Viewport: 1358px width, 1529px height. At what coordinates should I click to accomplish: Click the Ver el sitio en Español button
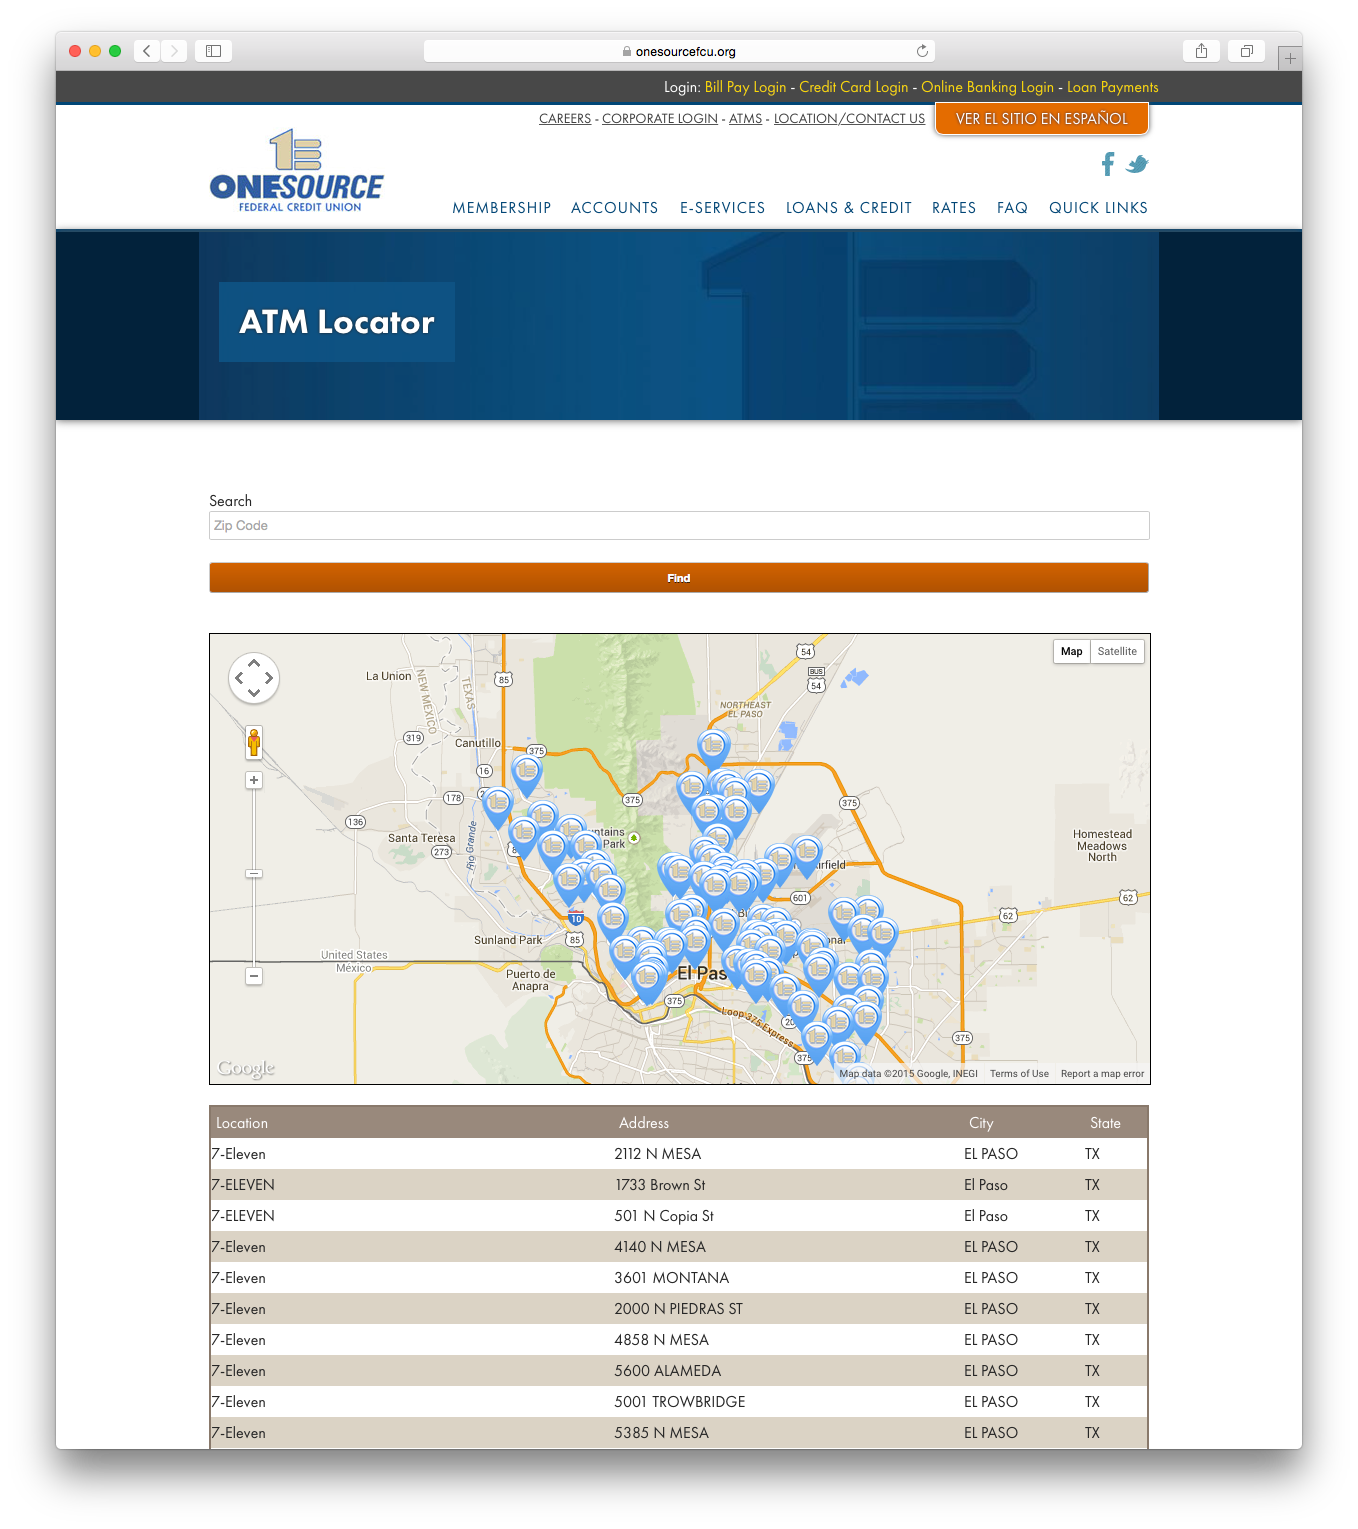click(1042, 119)
